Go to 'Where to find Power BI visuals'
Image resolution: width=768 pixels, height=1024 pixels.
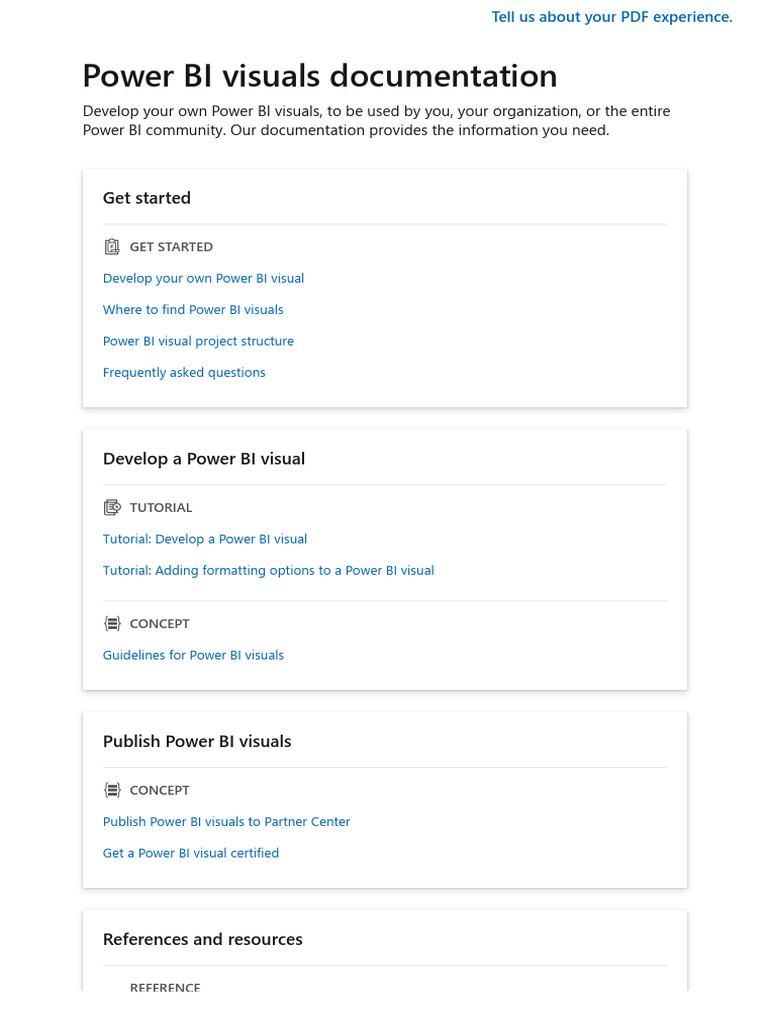[x=193, y=310]
